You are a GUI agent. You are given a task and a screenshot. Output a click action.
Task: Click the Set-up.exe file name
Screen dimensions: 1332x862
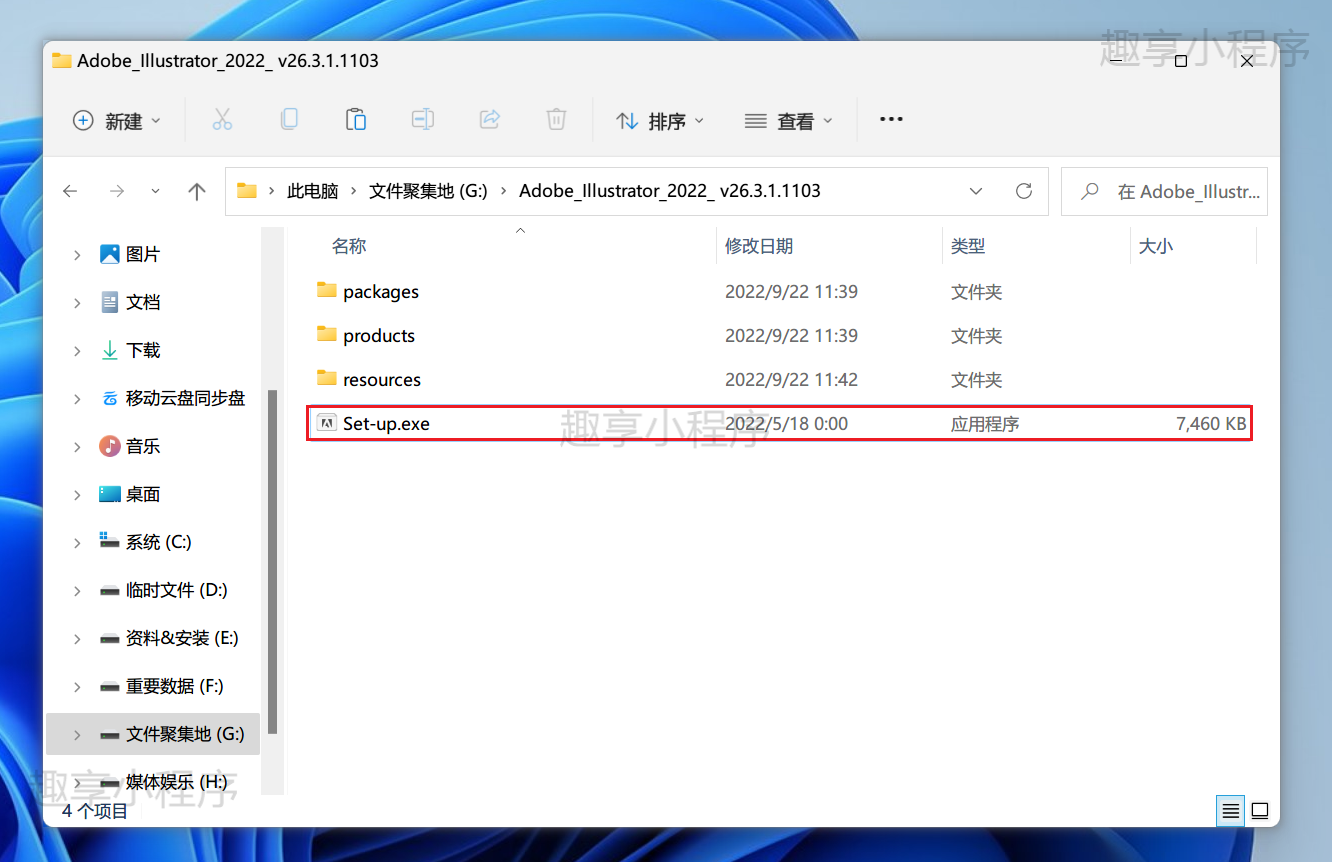tap(386, 424)
